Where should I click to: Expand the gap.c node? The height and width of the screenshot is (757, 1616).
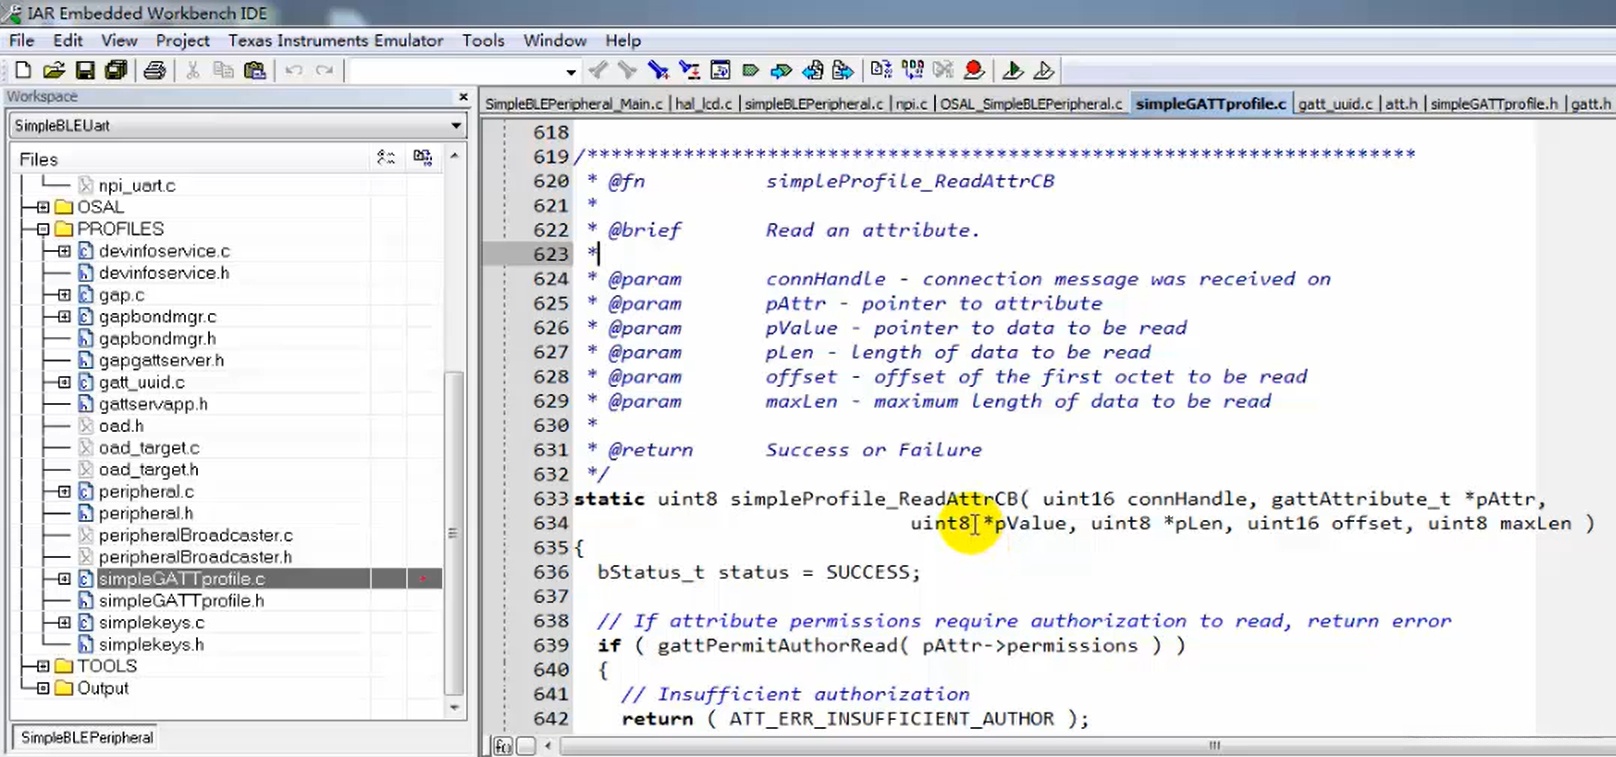(64, 295)
